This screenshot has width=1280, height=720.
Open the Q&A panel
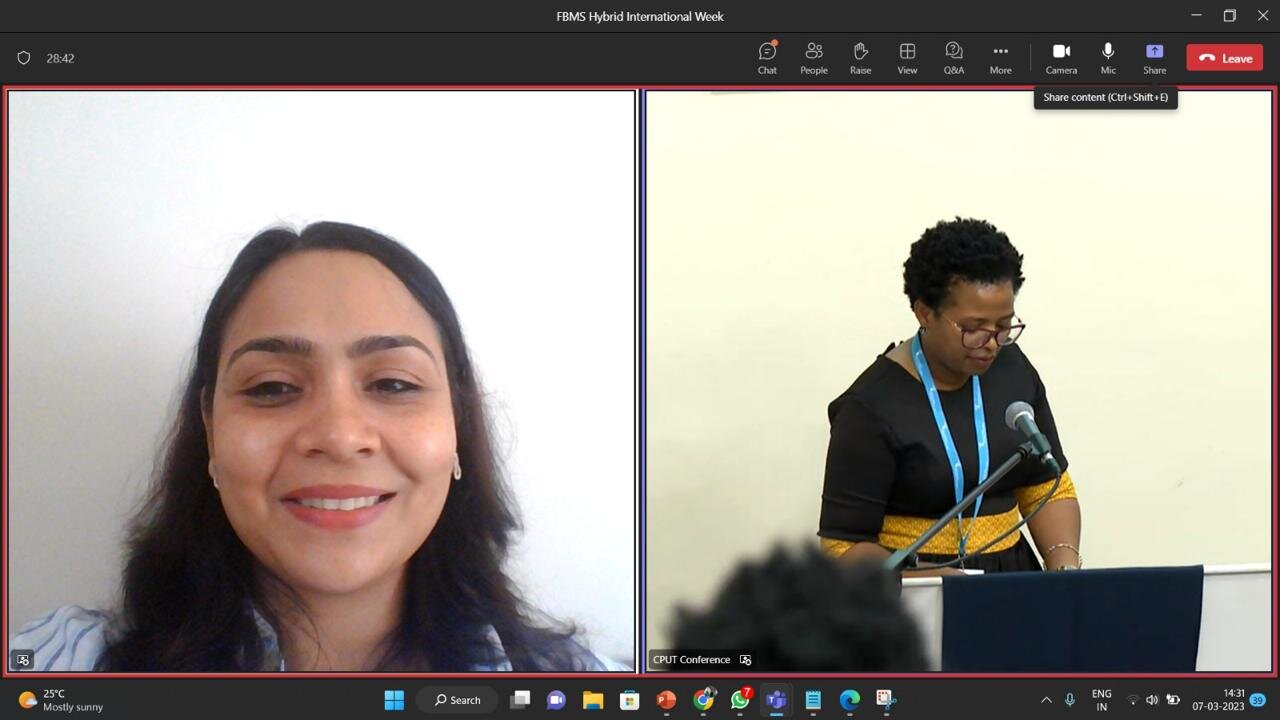(x=954, y=57)
